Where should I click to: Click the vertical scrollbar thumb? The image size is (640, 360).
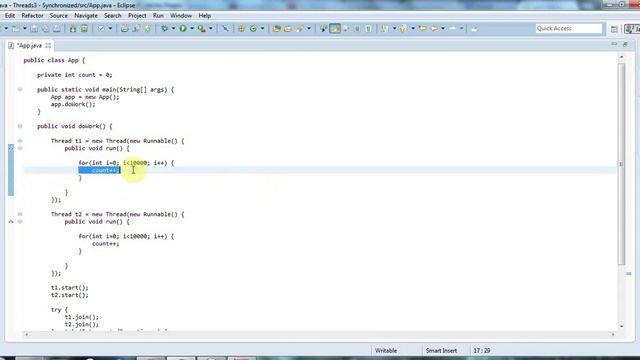coord(621,163)
